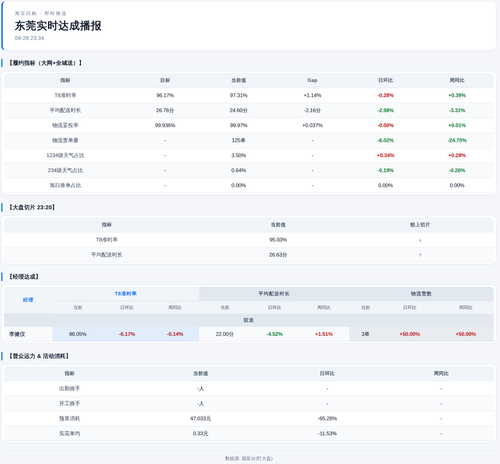Select the 履约指标 section heading

click(45, 63)
